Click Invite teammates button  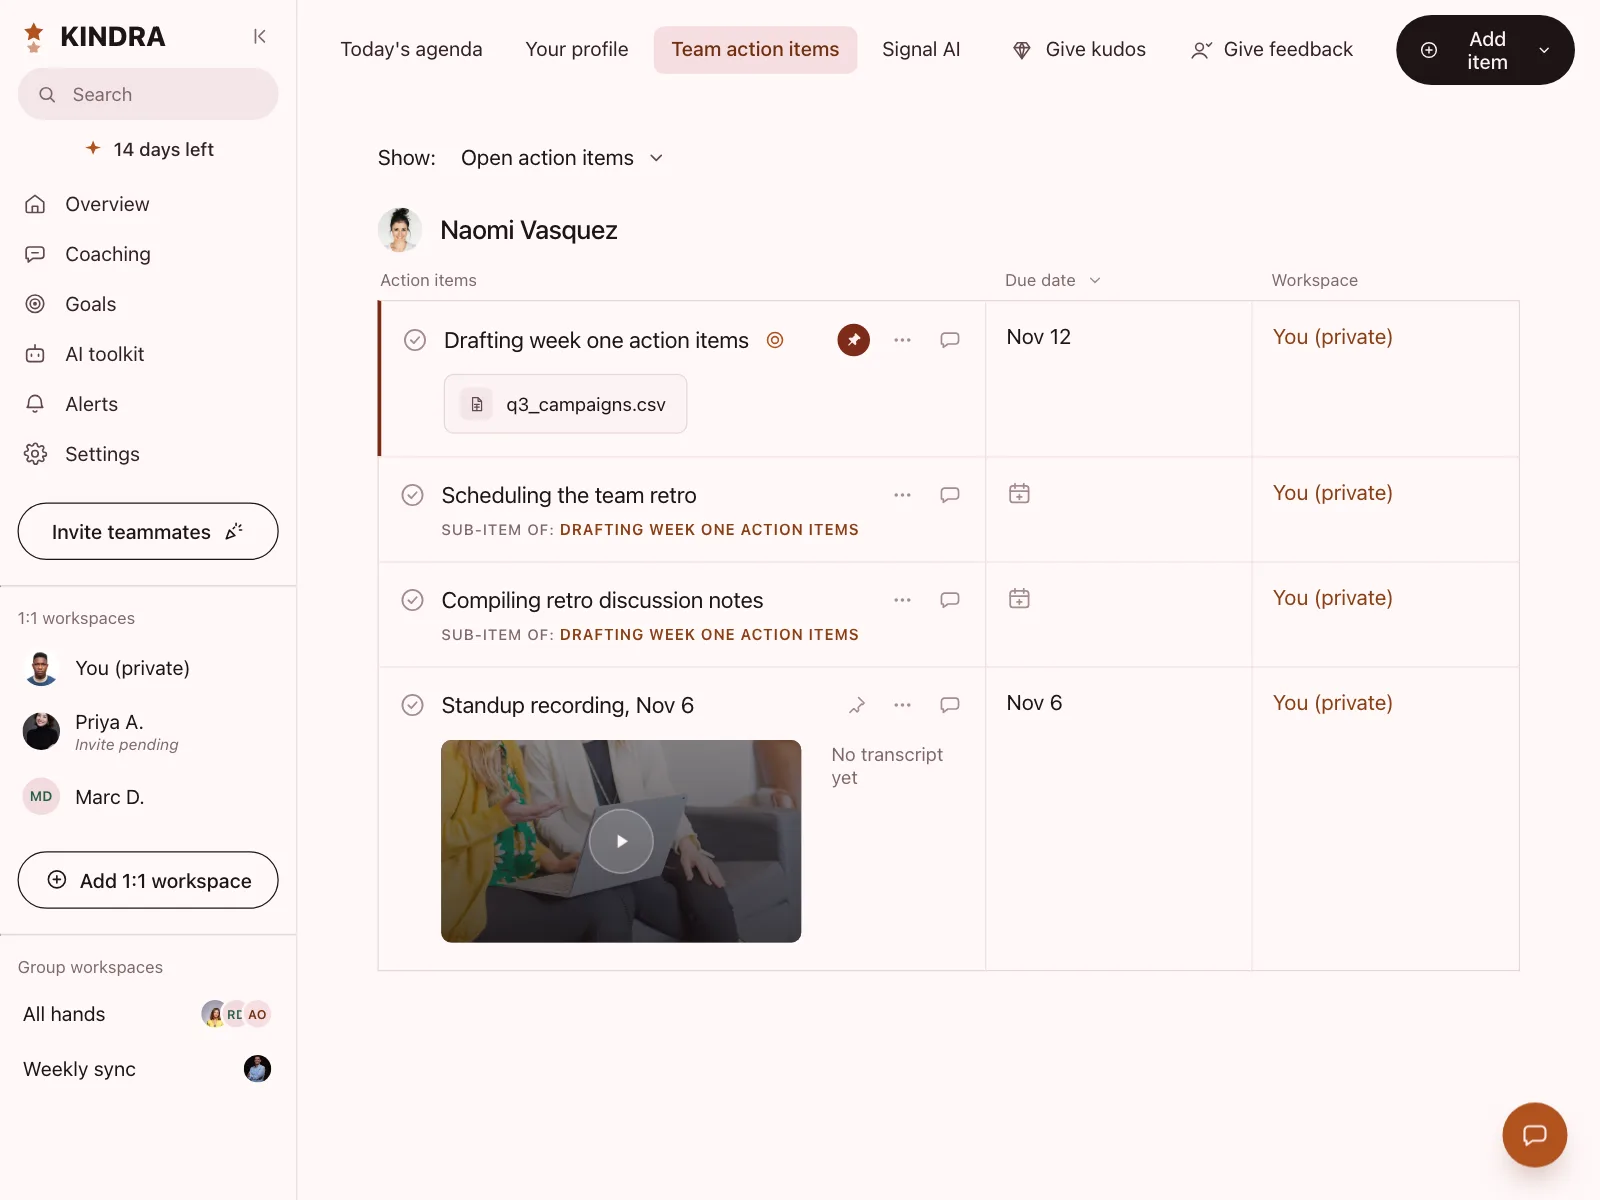[148, 531]
